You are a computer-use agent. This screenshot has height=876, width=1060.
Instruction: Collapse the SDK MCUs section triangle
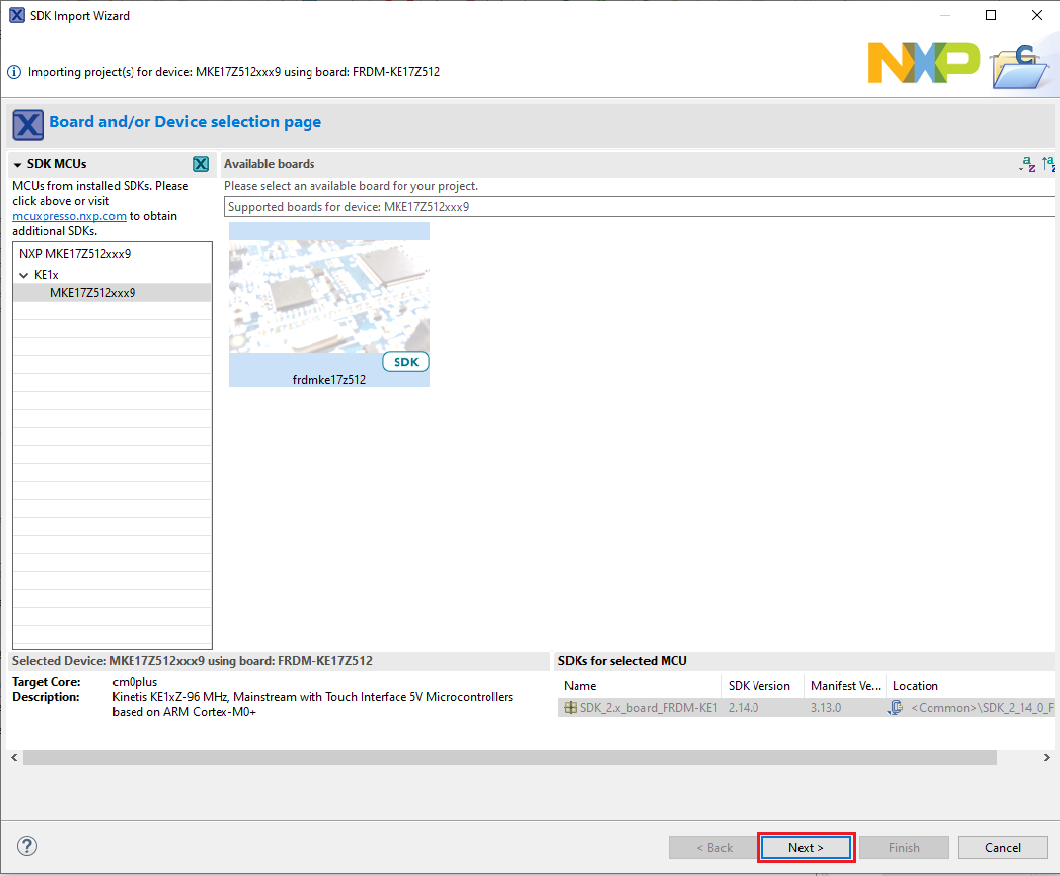tap(18, 164)
